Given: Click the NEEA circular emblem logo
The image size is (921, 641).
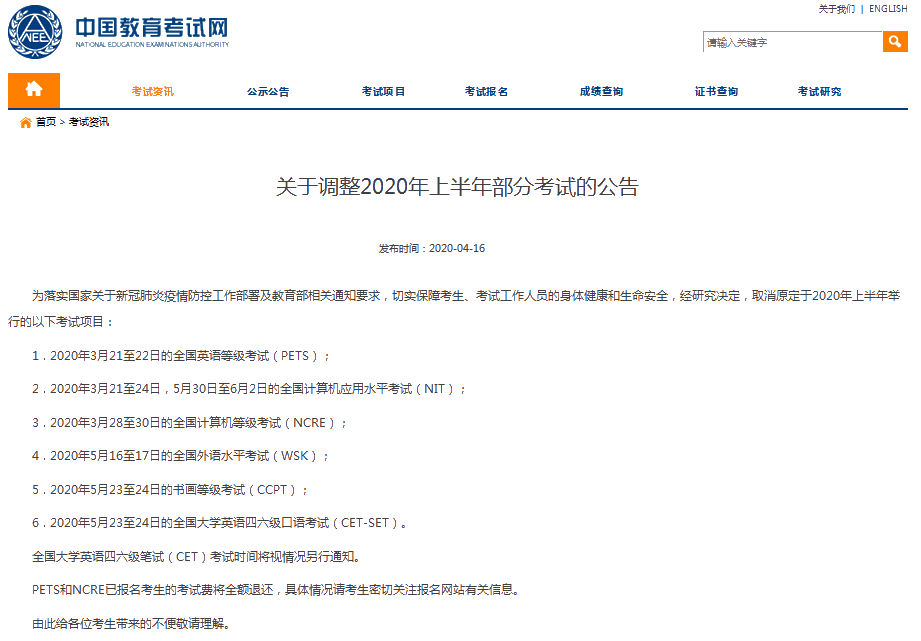Looking at the screenshot, I should tap(37, 31).
